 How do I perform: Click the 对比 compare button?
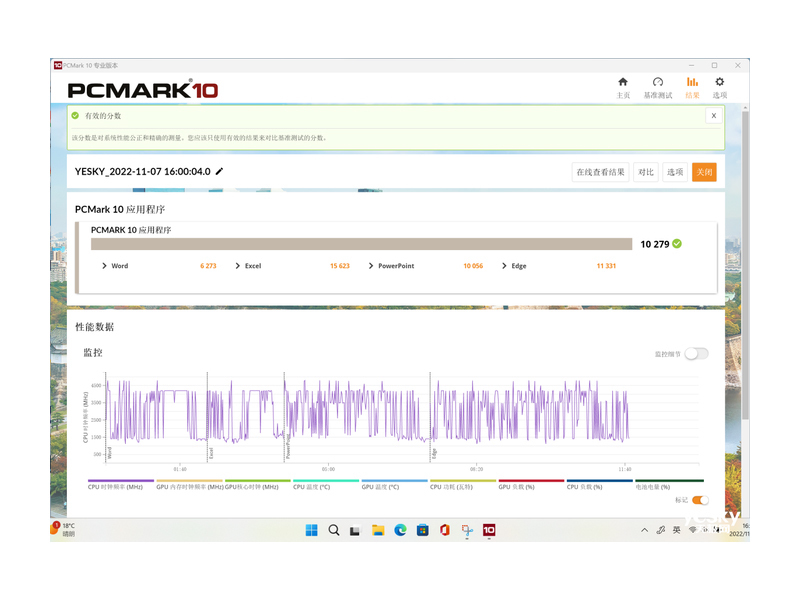click(646, 172)
